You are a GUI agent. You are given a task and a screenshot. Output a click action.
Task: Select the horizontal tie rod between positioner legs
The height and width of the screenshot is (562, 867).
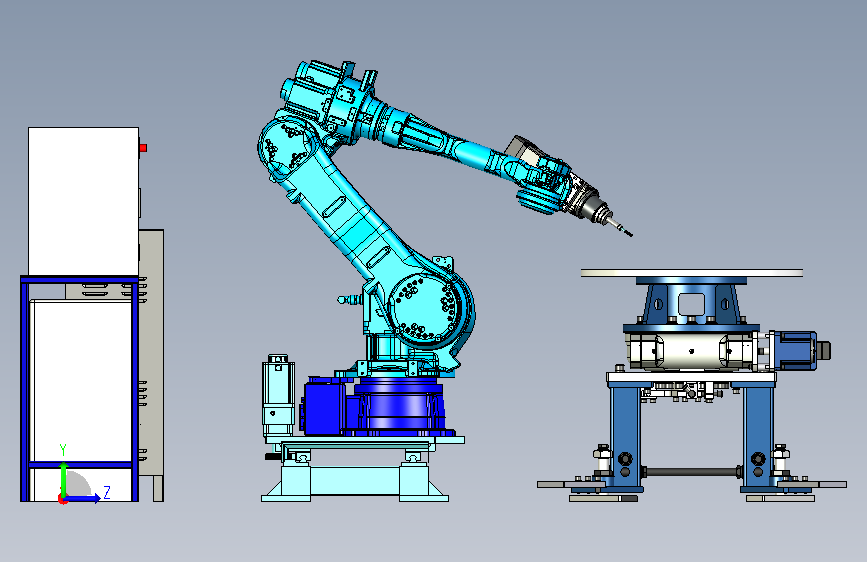coord(691,472)
